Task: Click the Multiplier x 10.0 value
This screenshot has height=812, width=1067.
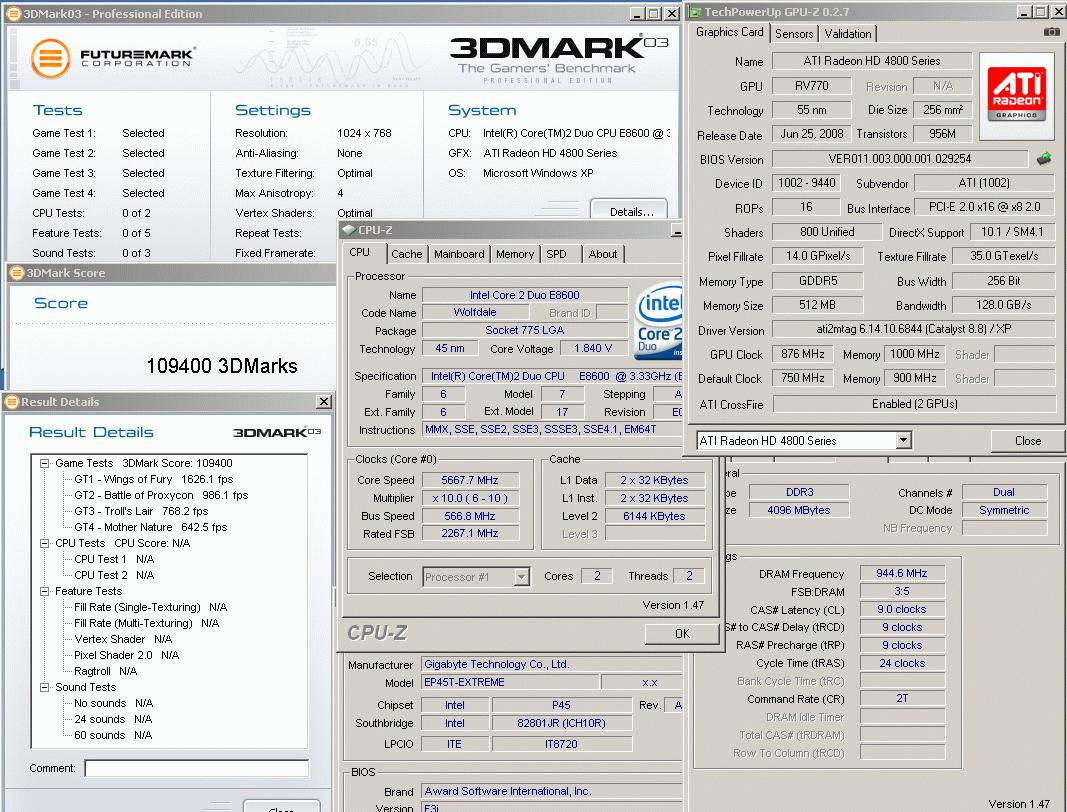Action: [470, 498]
